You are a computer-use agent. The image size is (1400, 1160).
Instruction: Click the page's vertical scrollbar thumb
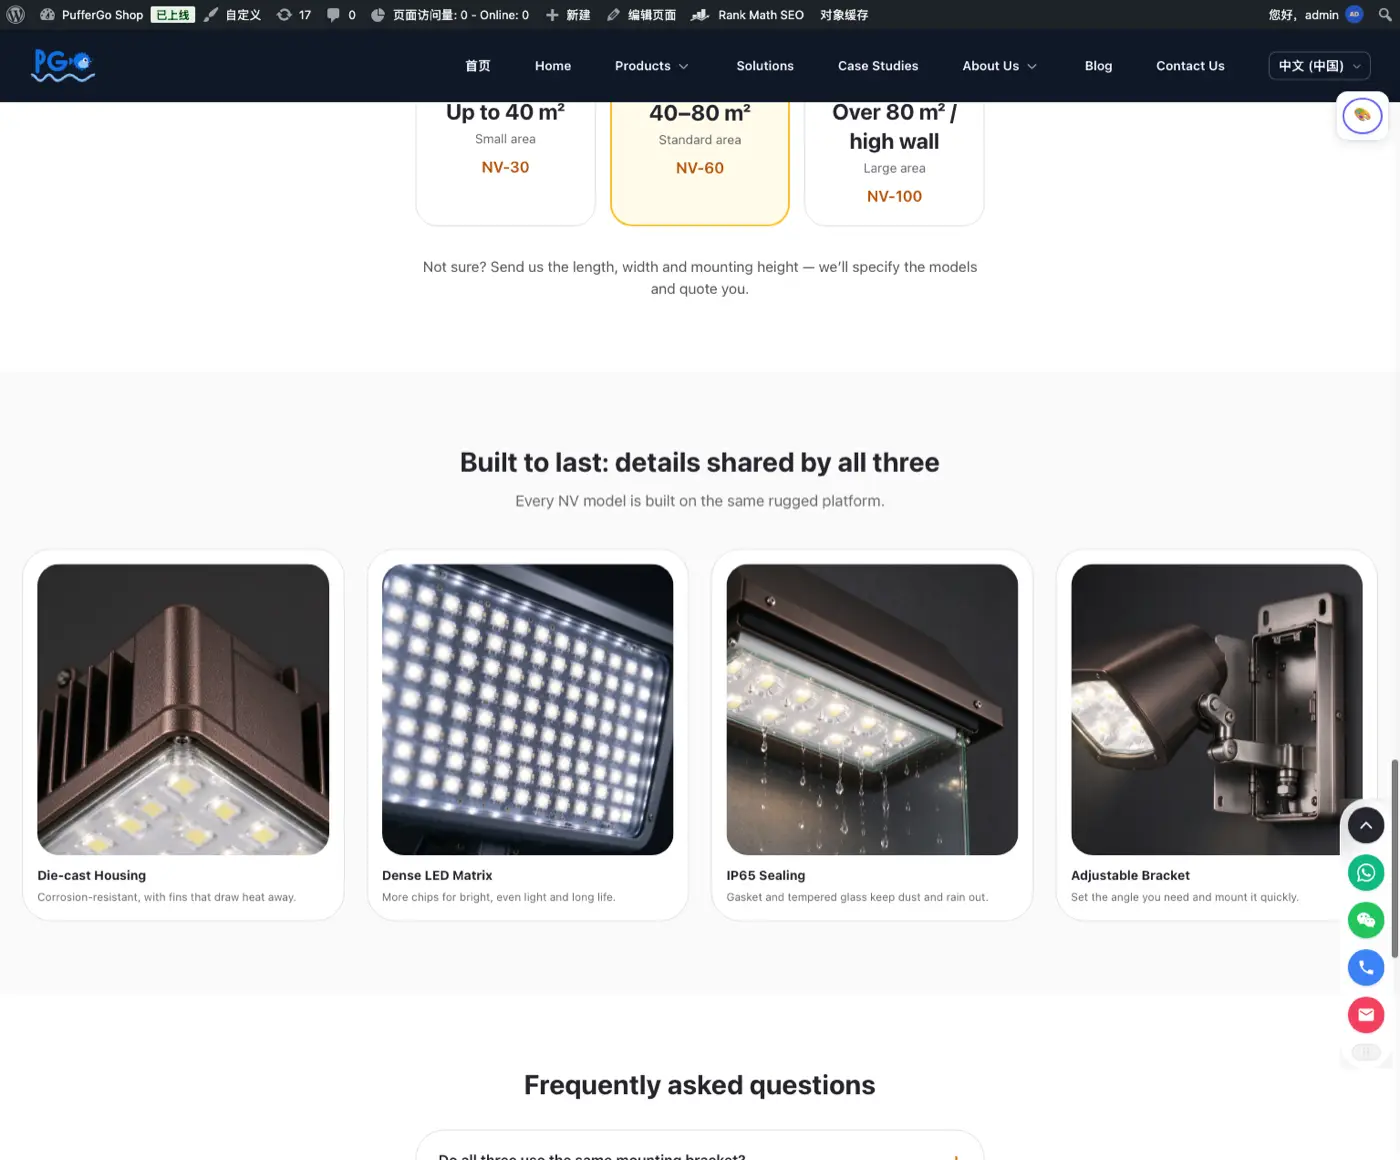(1395, 859)
